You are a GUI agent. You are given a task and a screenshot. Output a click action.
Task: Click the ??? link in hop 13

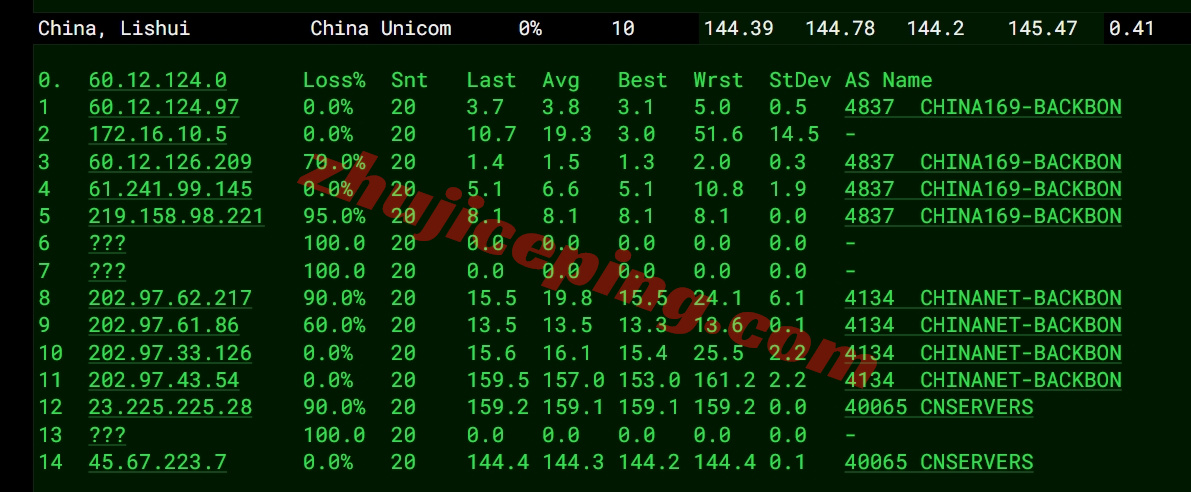click(107, 434)
